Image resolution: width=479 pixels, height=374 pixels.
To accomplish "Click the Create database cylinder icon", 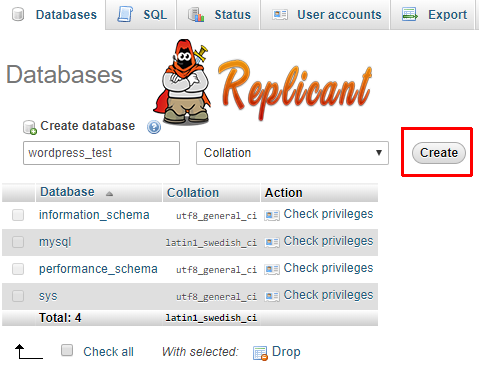I will (x=30, y=127).
